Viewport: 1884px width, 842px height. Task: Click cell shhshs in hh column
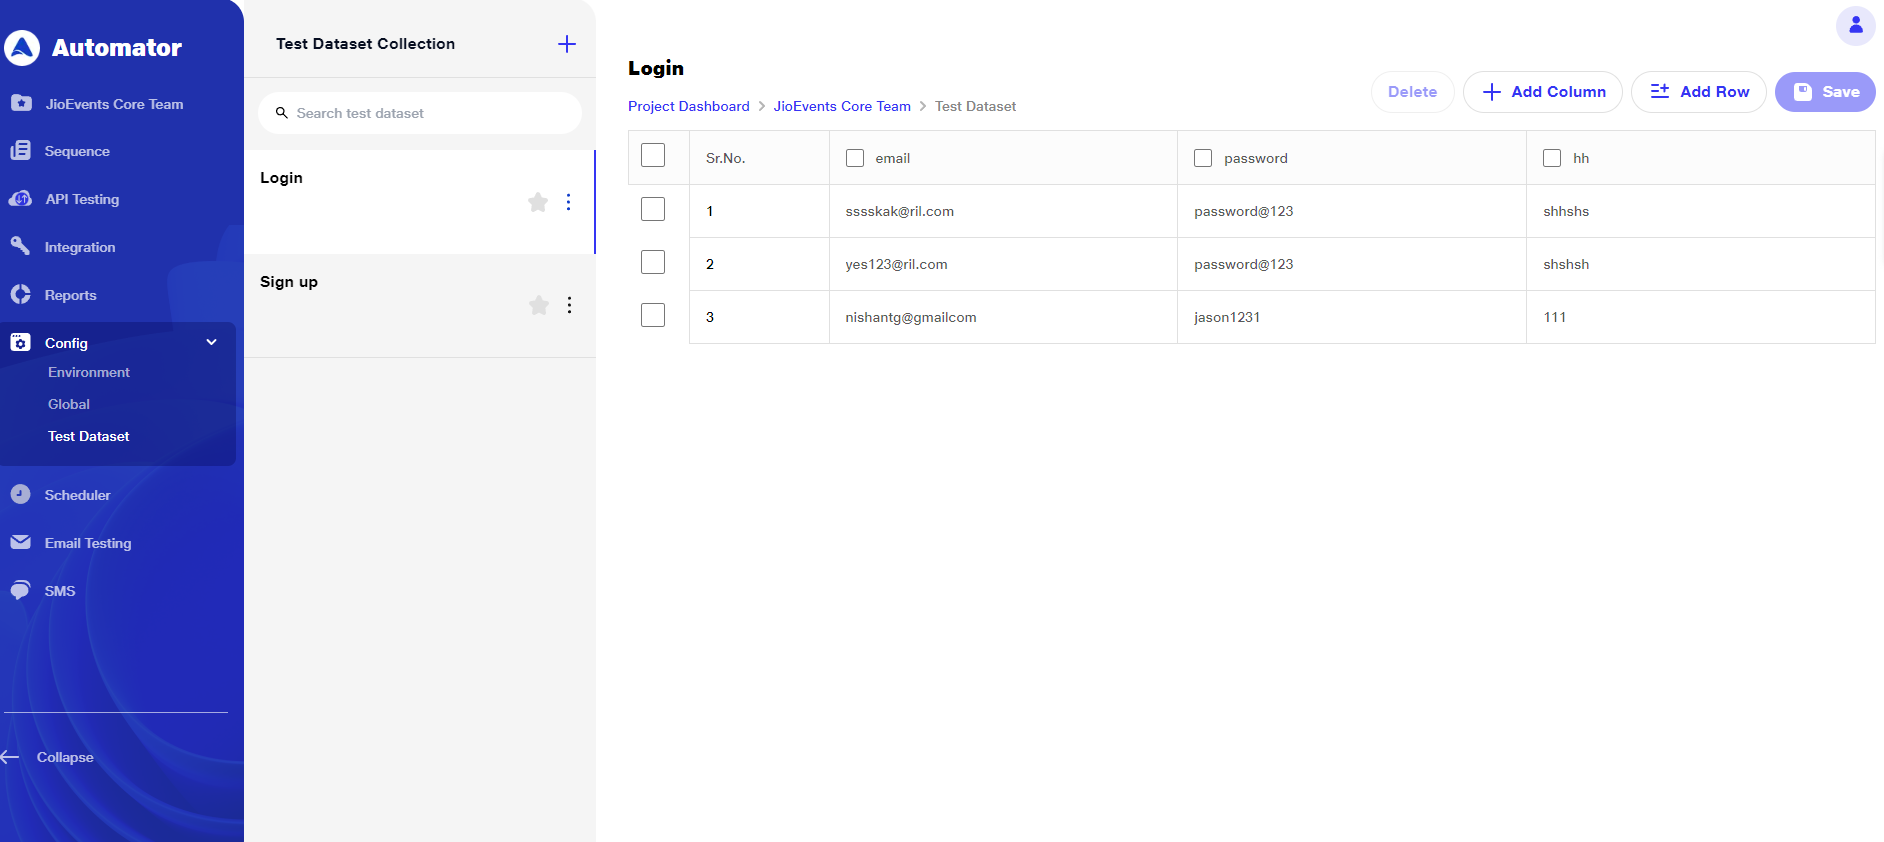pos(1700,211)
